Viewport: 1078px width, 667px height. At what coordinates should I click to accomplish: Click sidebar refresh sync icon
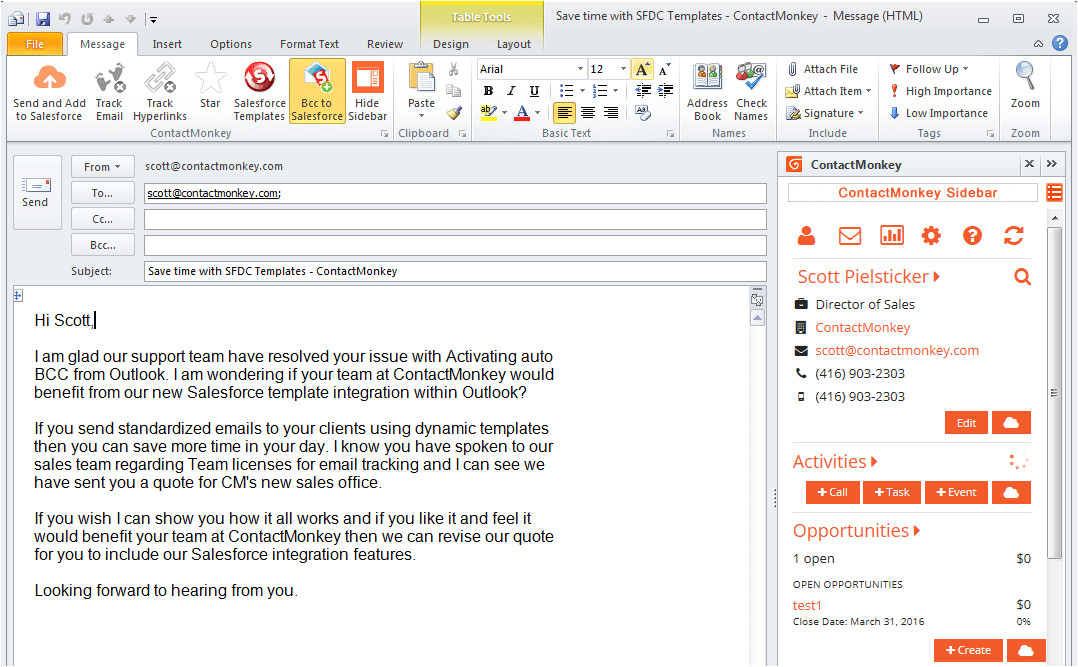(x=1013, y=236)
